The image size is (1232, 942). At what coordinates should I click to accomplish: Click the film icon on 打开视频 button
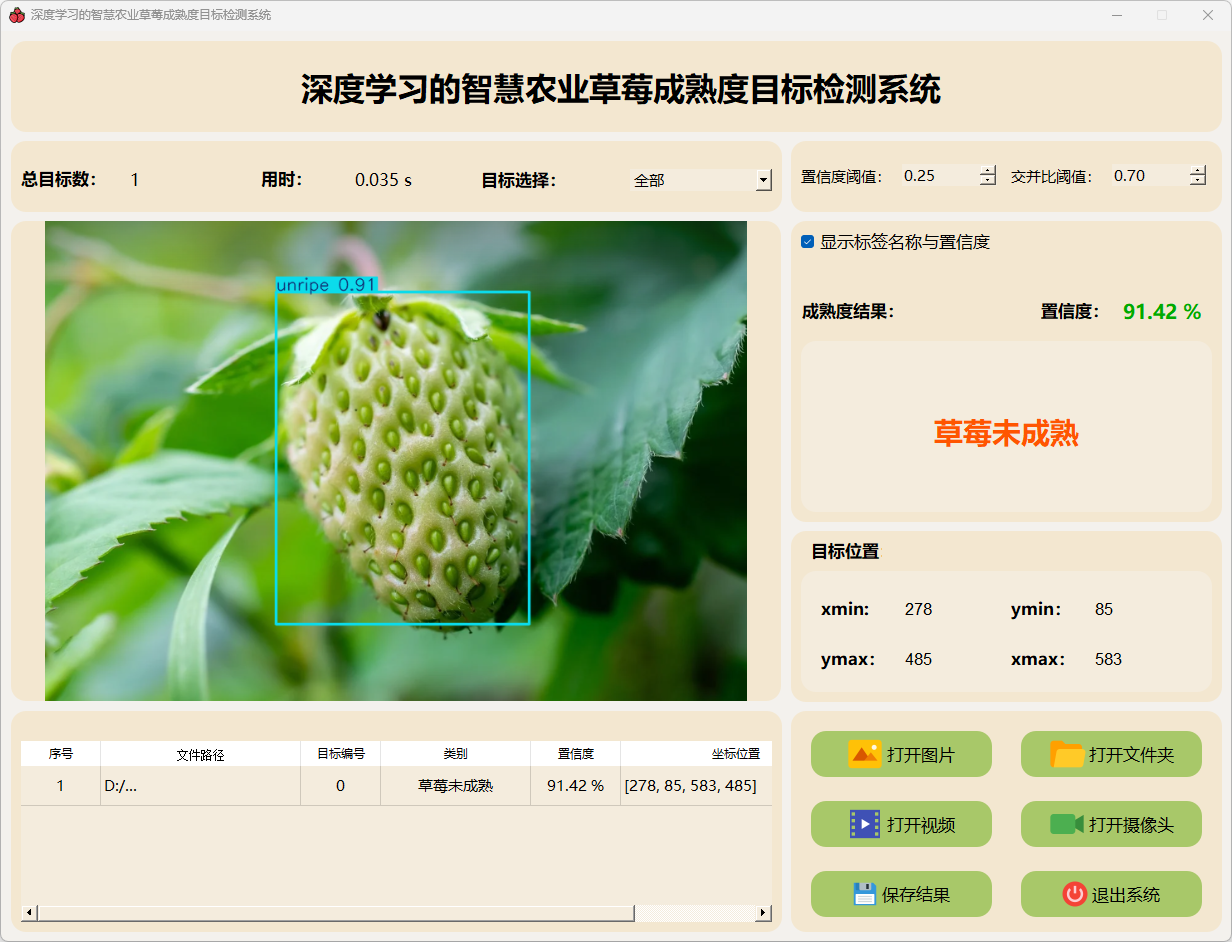[864, 824]
